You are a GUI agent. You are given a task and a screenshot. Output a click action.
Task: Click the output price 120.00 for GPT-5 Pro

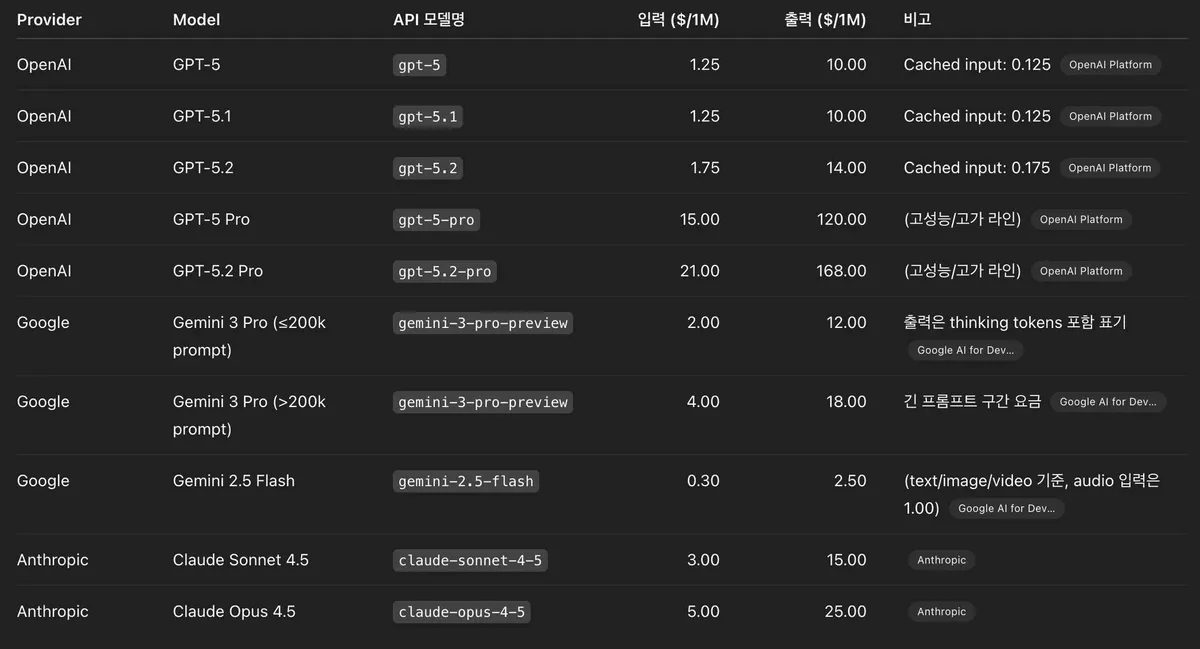[842, 219]
